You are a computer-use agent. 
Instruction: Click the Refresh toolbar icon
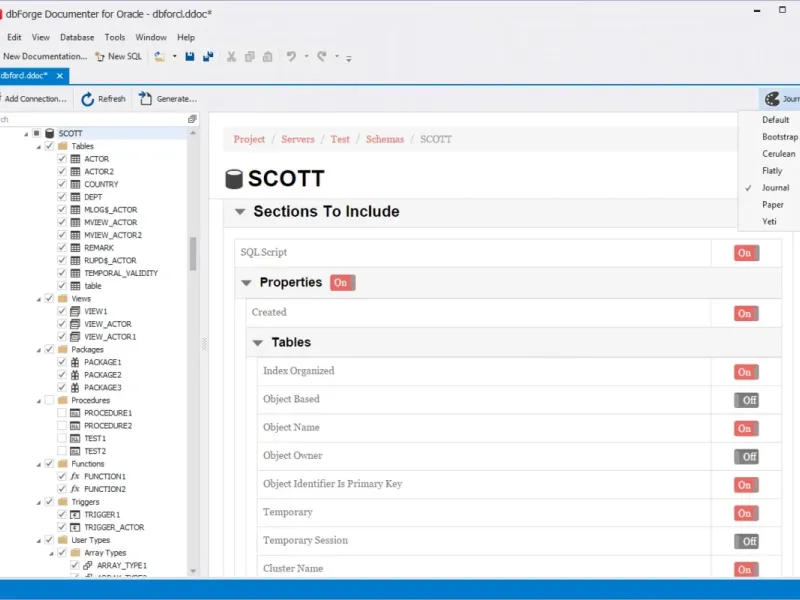(88, 99)
